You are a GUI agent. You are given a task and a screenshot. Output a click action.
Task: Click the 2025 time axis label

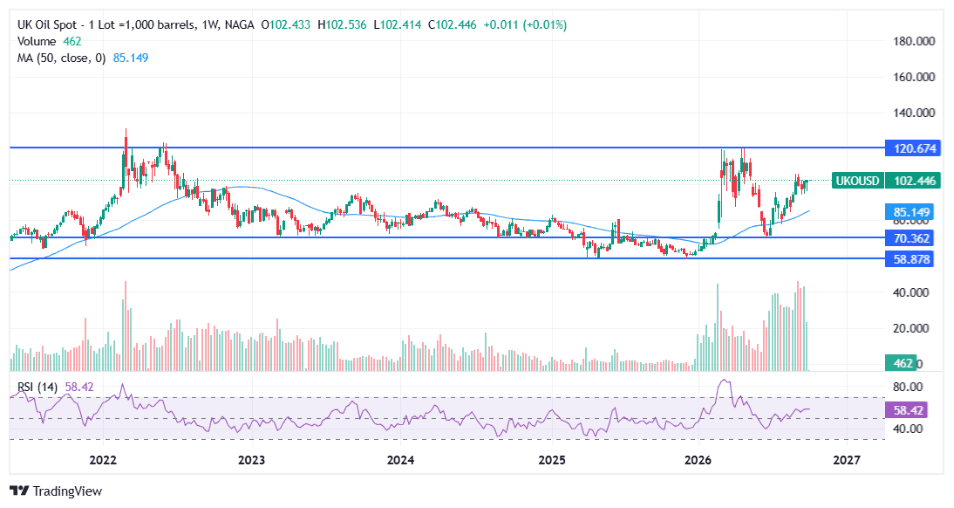pyautogui.click(x=552, y=460)
